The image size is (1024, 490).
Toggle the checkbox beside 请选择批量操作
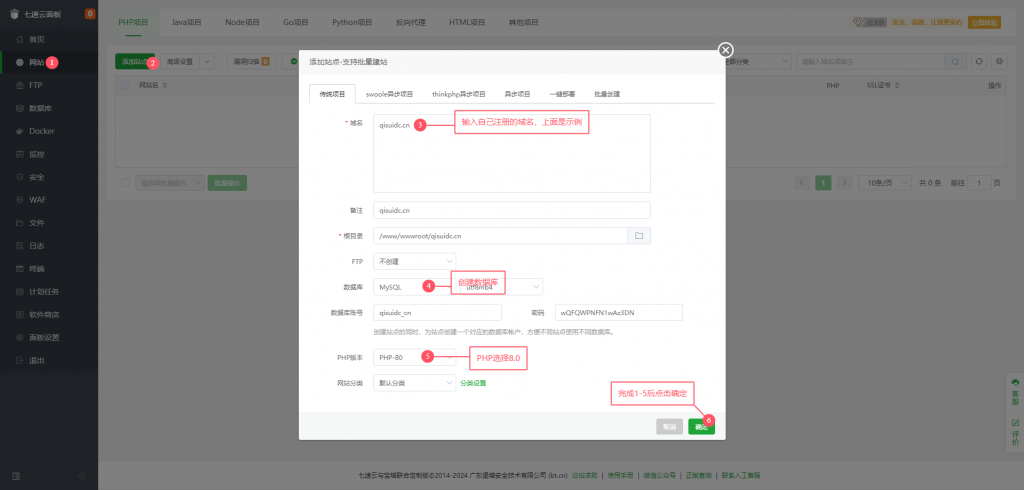(x=125, y=183)
